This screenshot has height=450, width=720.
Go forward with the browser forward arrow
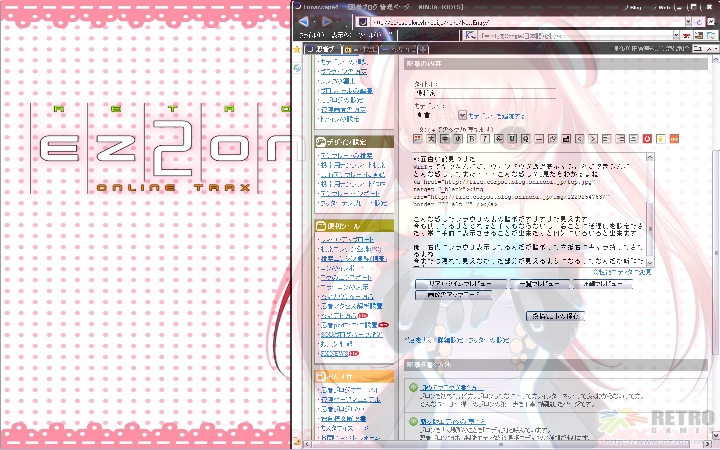[x=326, y=21]
